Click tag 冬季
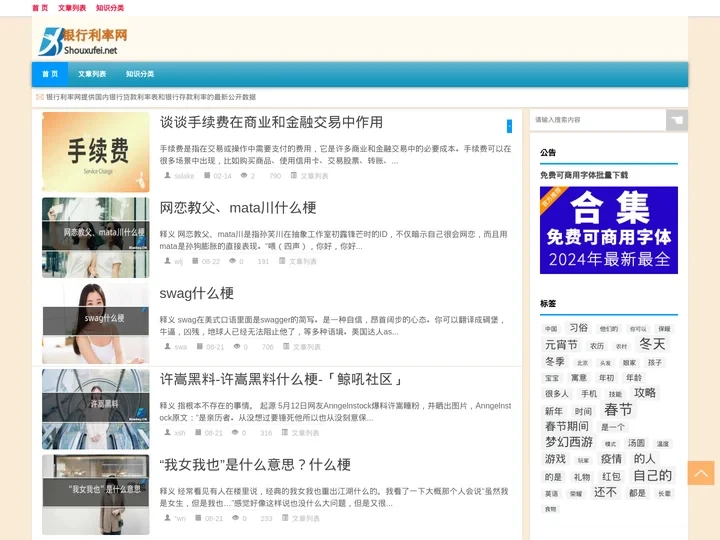 coord(554,361)
